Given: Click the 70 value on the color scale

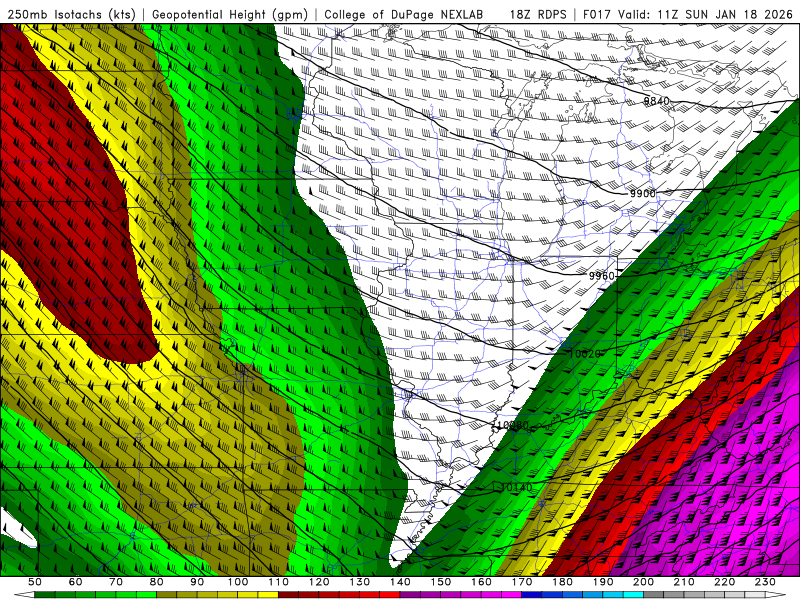Looking at the screenshot, I should coord(116,582).
